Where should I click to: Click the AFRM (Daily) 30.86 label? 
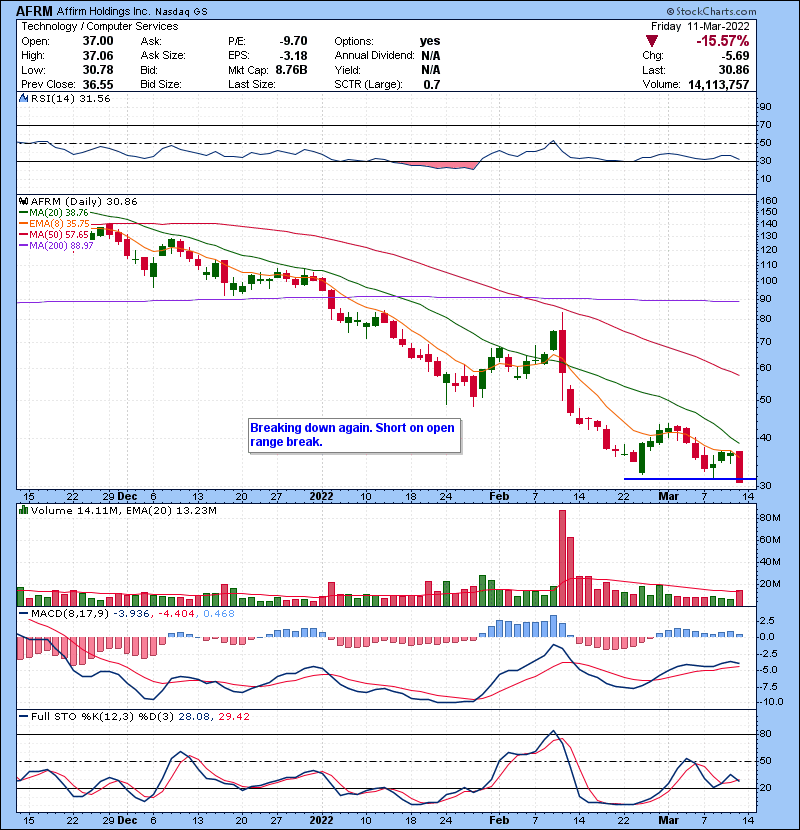coord(84,202)
